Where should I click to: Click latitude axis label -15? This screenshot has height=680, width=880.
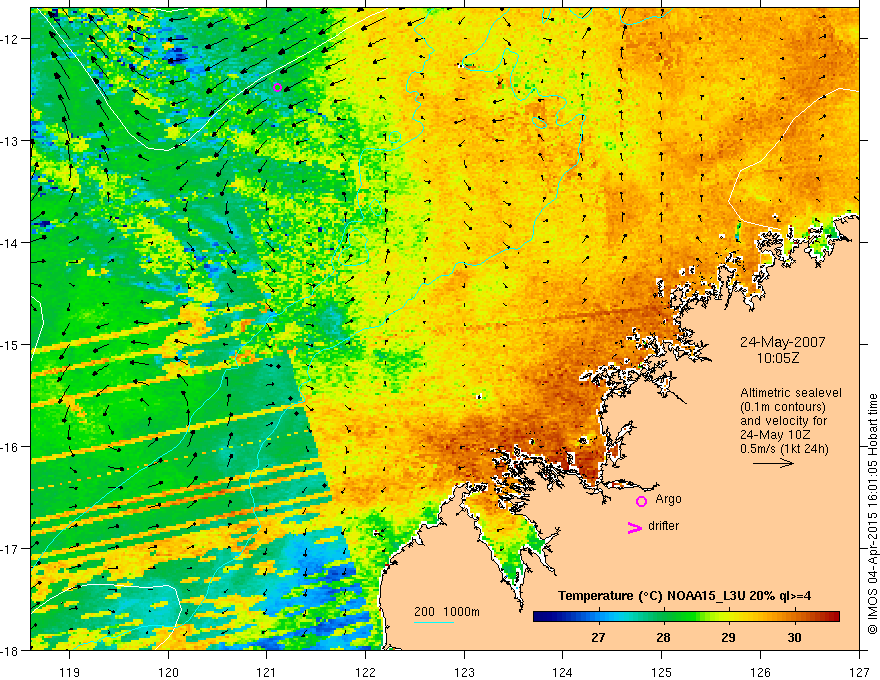(10, 344)
